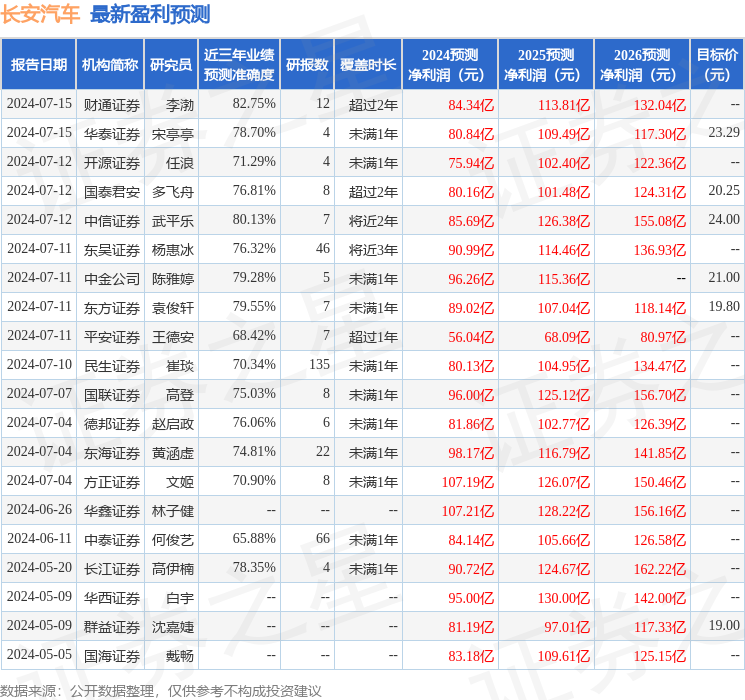This screenshot has height=700, width=745.
Task: Click the 数据来源 footnote text
Action: 161,690
